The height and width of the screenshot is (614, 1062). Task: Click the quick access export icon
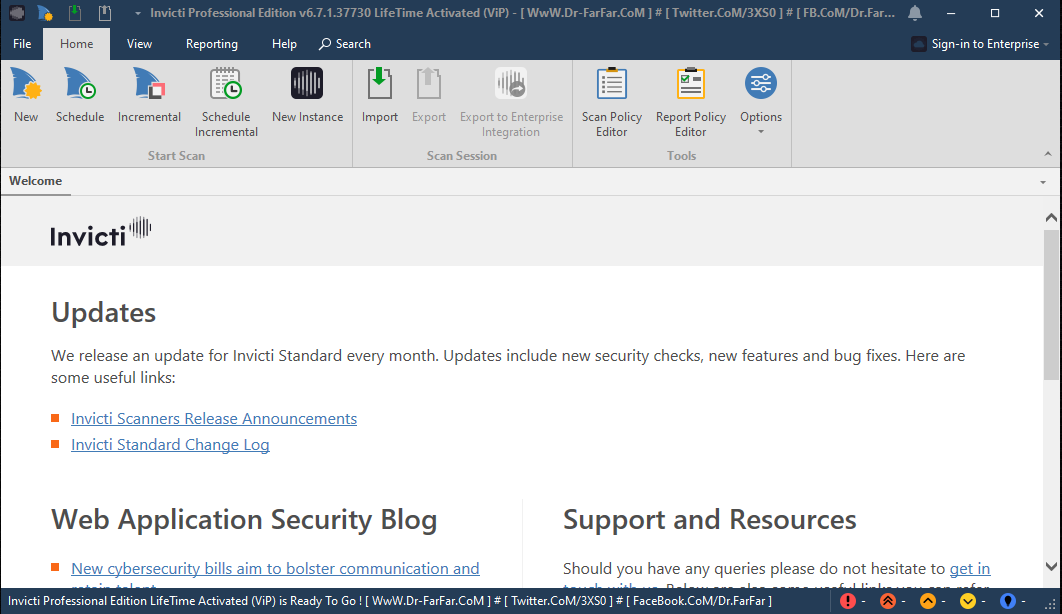pos(104,13)
